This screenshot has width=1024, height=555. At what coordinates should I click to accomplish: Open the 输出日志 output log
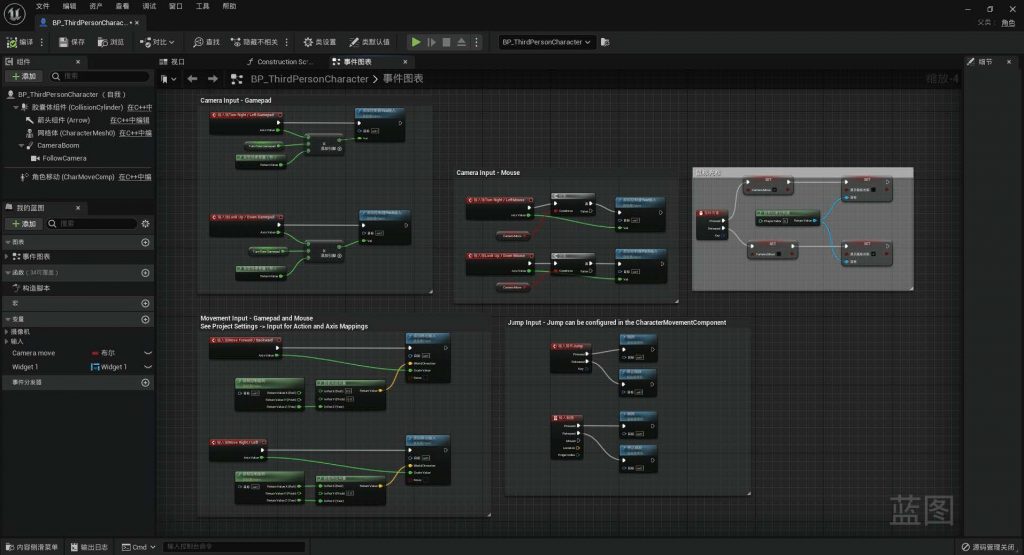[89, 547]
